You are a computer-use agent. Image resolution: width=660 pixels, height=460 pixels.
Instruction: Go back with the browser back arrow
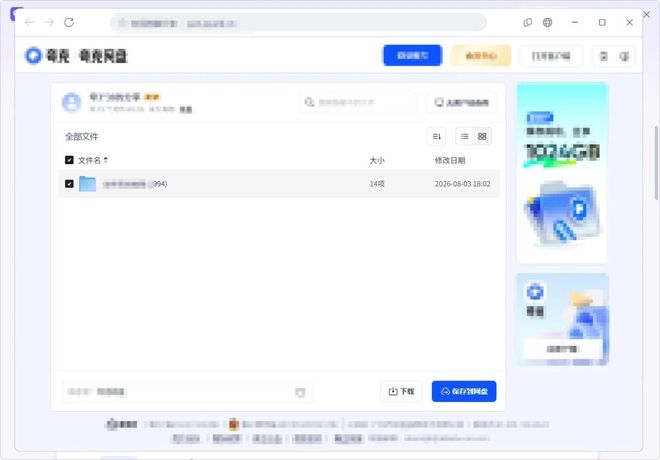(29, 22)
